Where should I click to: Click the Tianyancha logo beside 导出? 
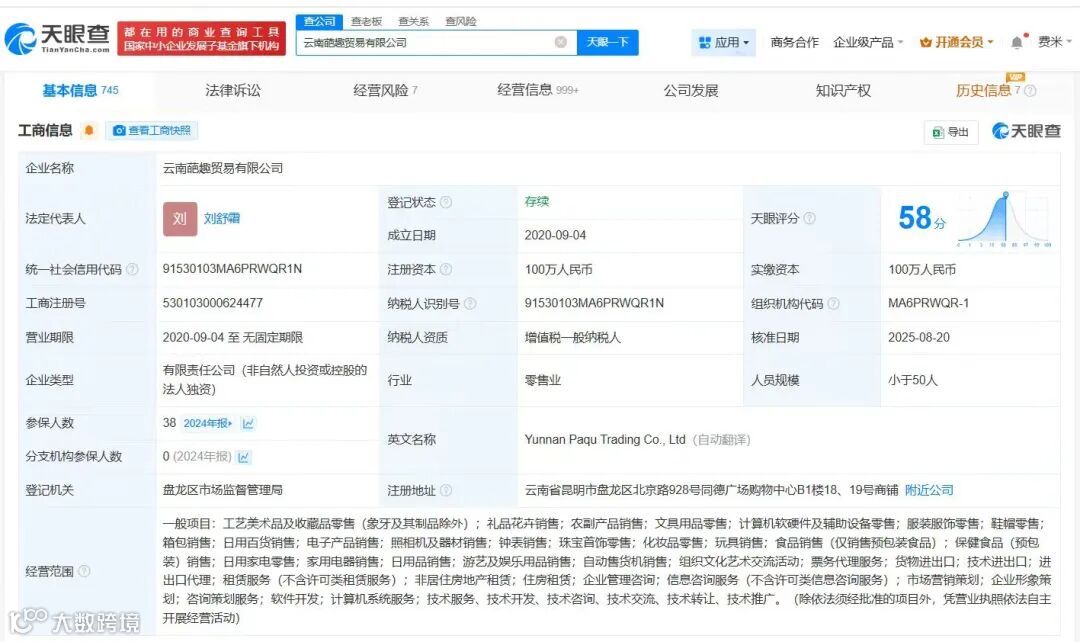click(1026, 131)
